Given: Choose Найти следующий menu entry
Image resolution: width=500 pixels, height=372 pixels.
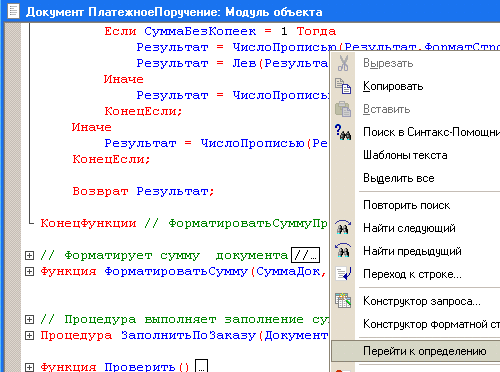Looking at the screenshot, I should (x=409, y=228).
